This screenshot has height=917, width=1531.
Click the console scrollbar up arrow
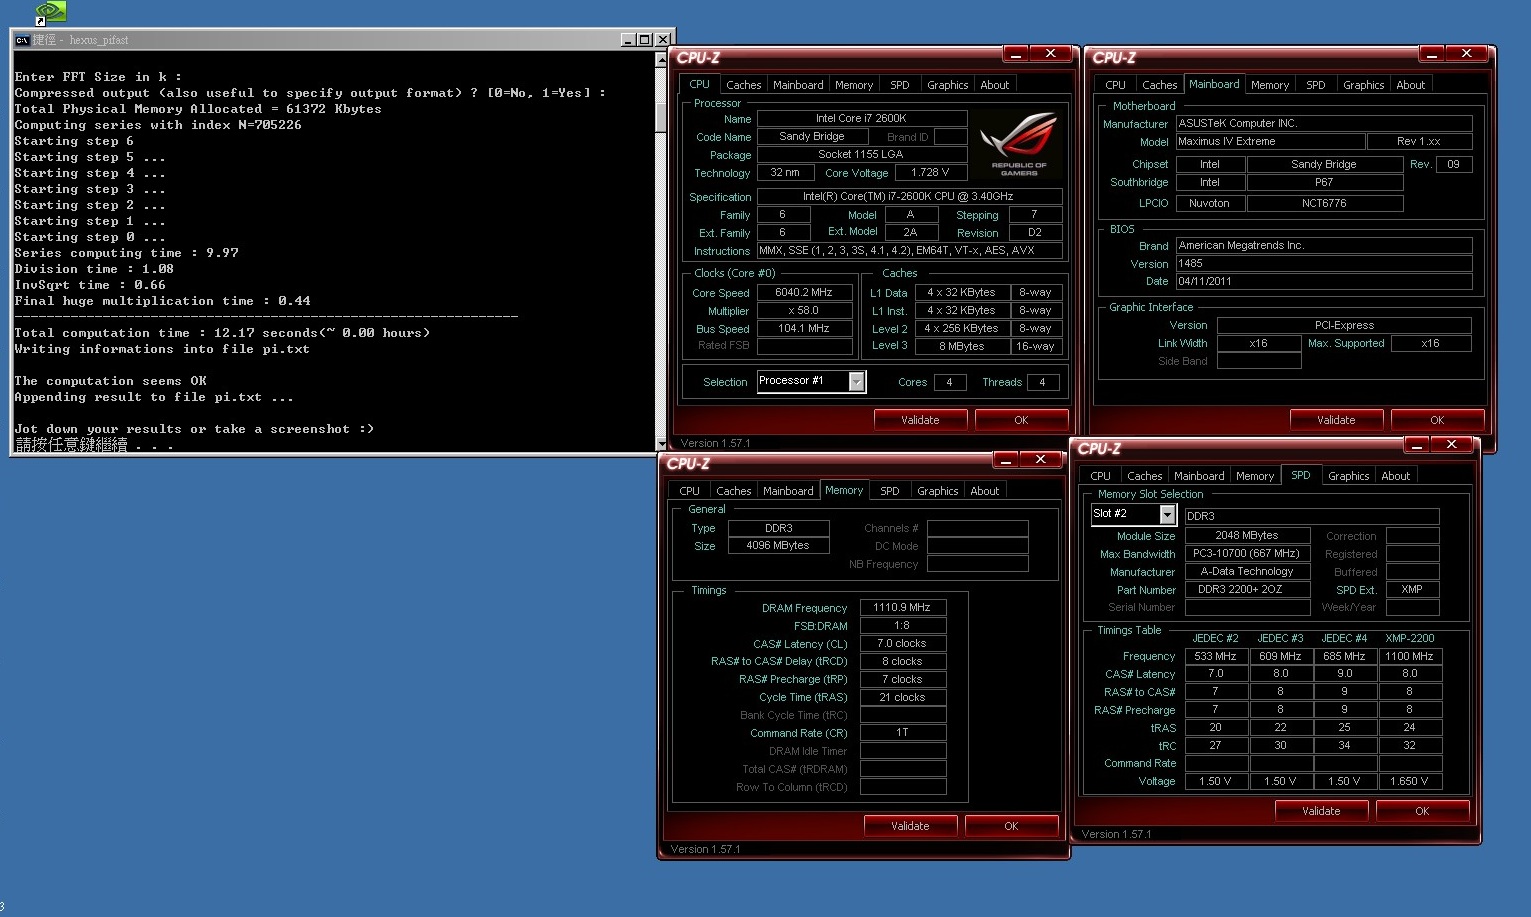661,60
